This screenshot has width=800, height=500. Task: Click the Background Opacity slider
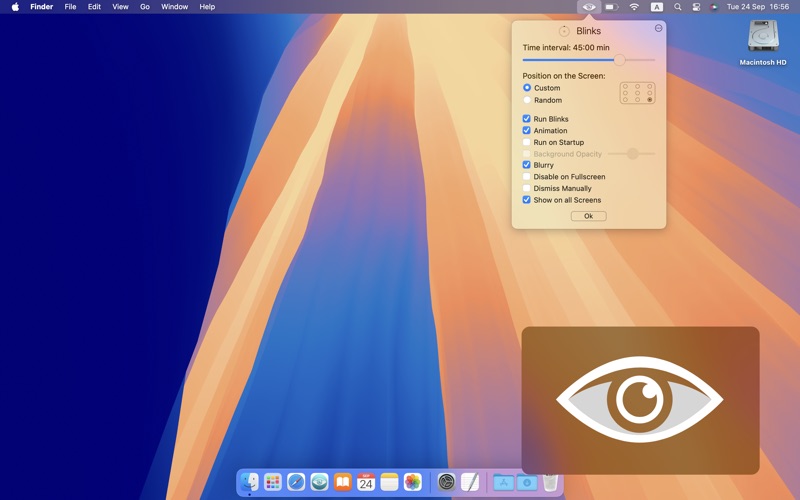(x=632, y=154)
